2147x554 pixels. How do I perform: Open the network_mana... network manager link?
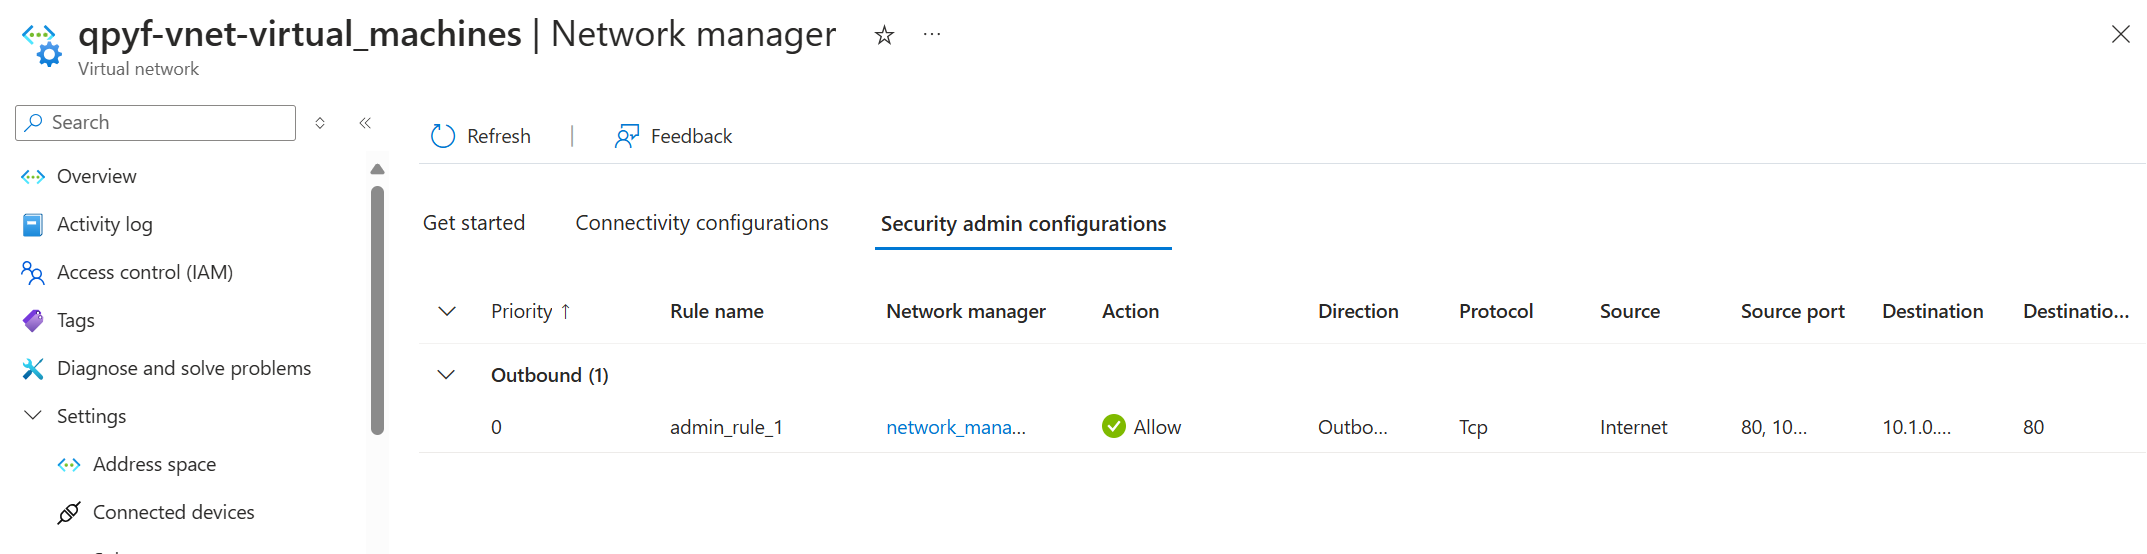click(955, 427)
